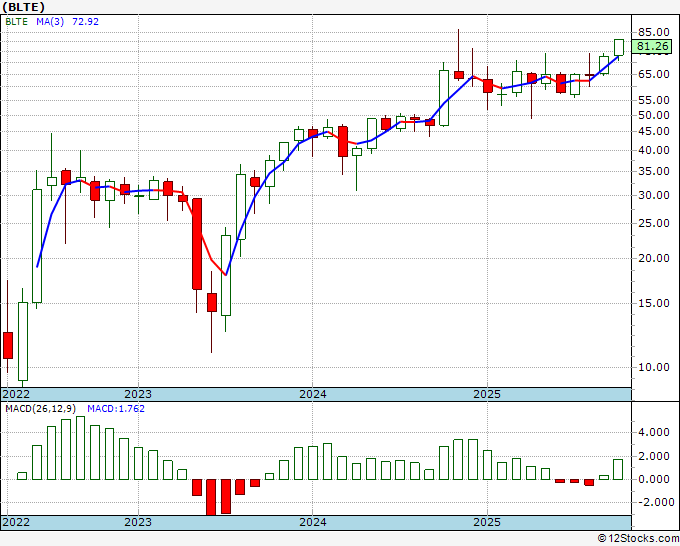The image size is (680, 546).
Task: Click 2024 on the MACD timeline
Action: tap(313, 522)
